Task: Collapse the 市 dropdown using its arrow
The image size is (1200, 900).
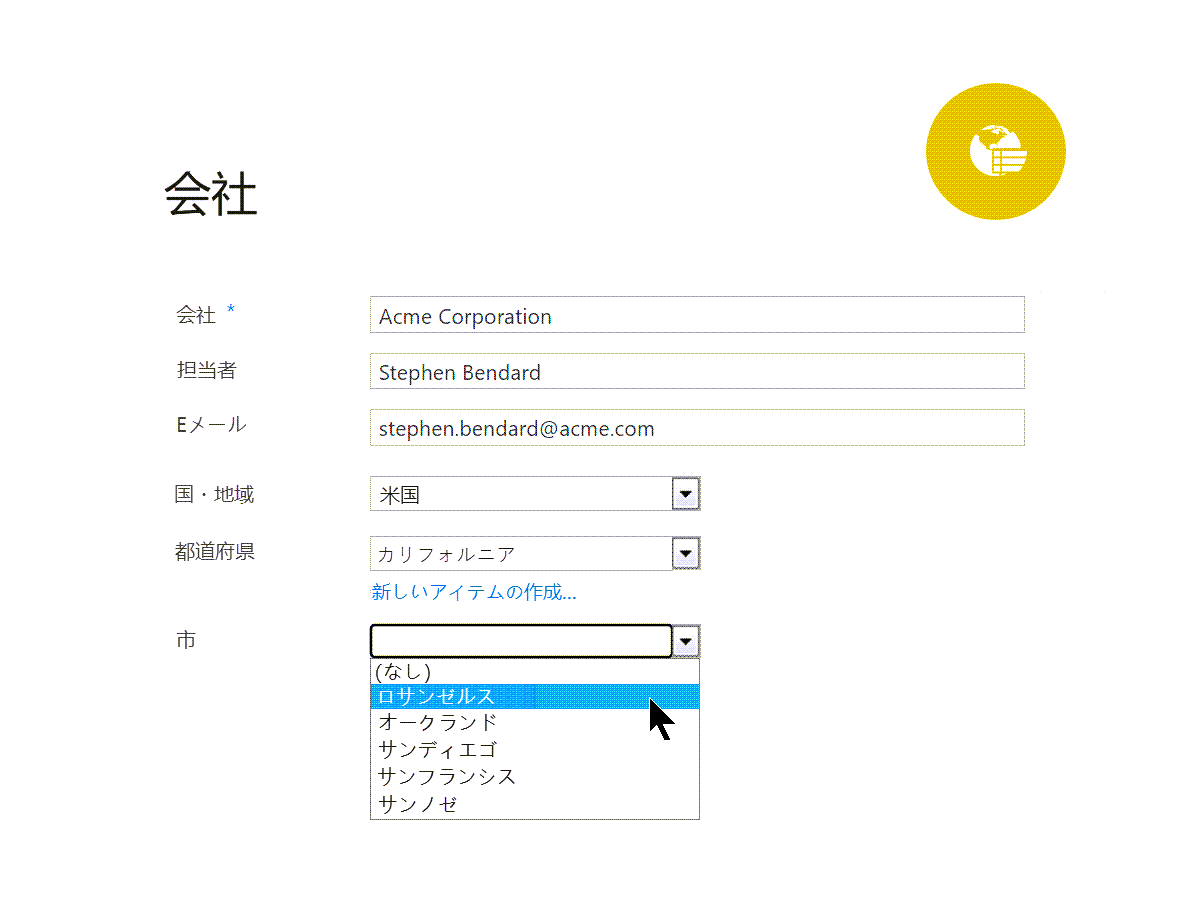Action: (685, 641)
